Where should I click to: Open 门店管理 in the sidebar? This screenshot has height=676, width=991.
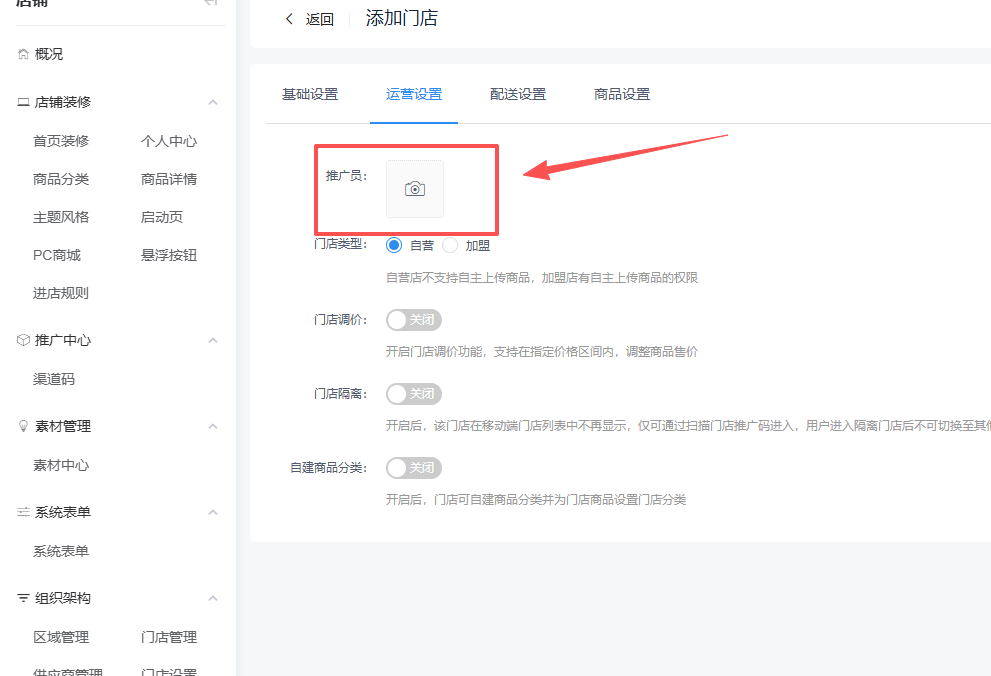(x=169, y=637)
